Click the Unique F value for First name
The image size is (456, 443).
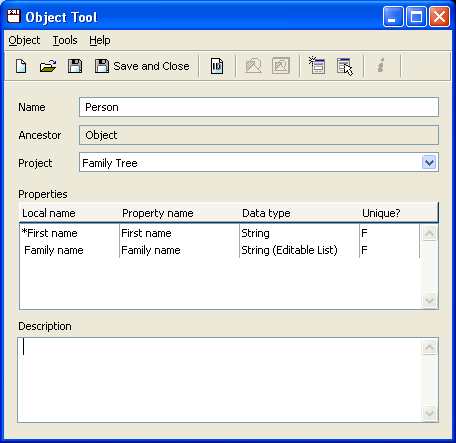[389, 233]
